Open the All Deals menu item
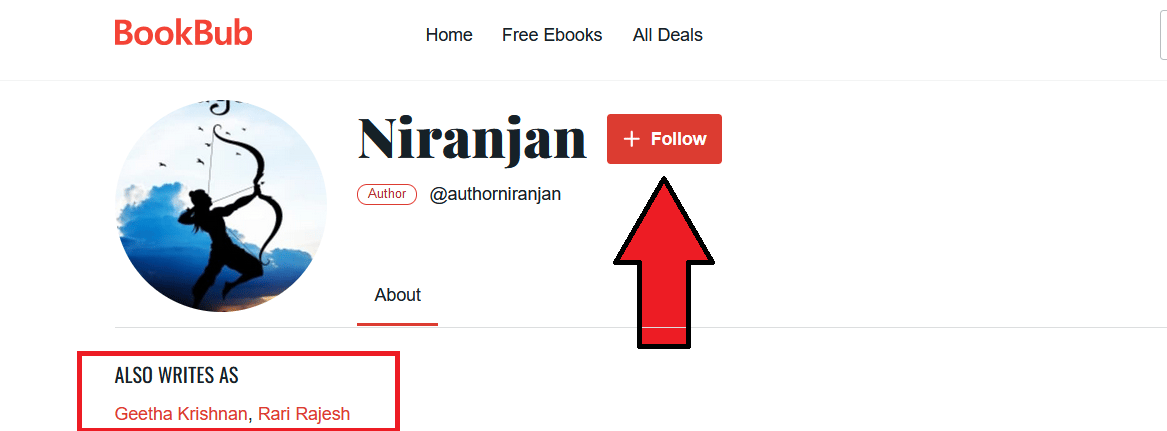 tap(668, 35)
